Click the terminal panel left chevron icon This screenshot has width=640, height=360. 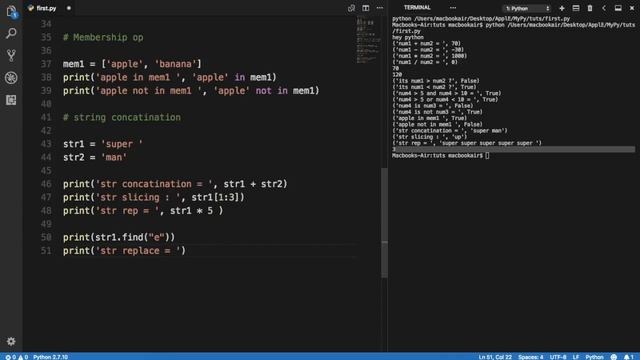604,8
